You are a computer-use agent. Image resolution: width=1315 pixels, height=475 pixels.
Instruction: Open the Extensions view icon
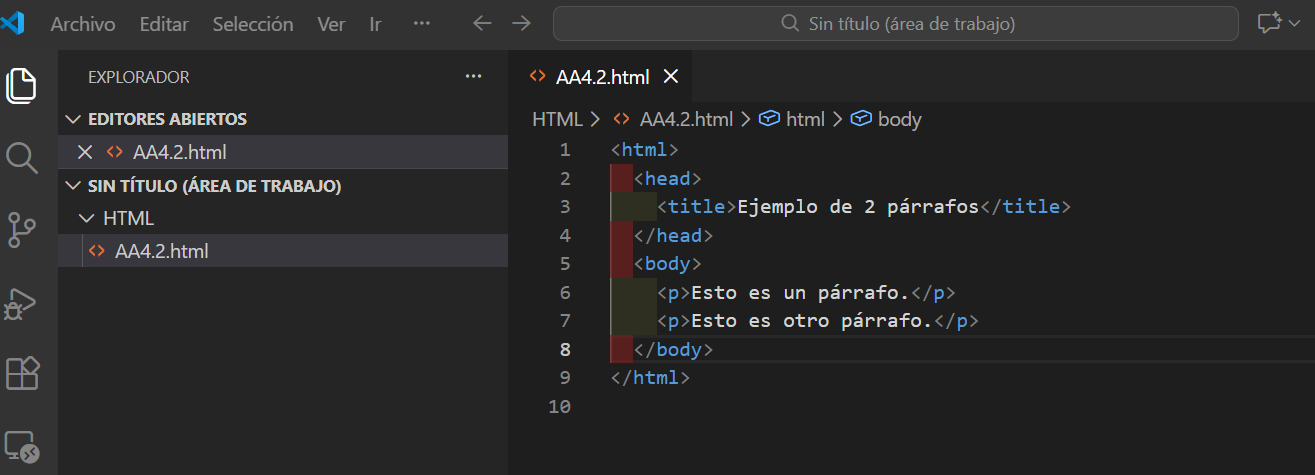[22, 373]
